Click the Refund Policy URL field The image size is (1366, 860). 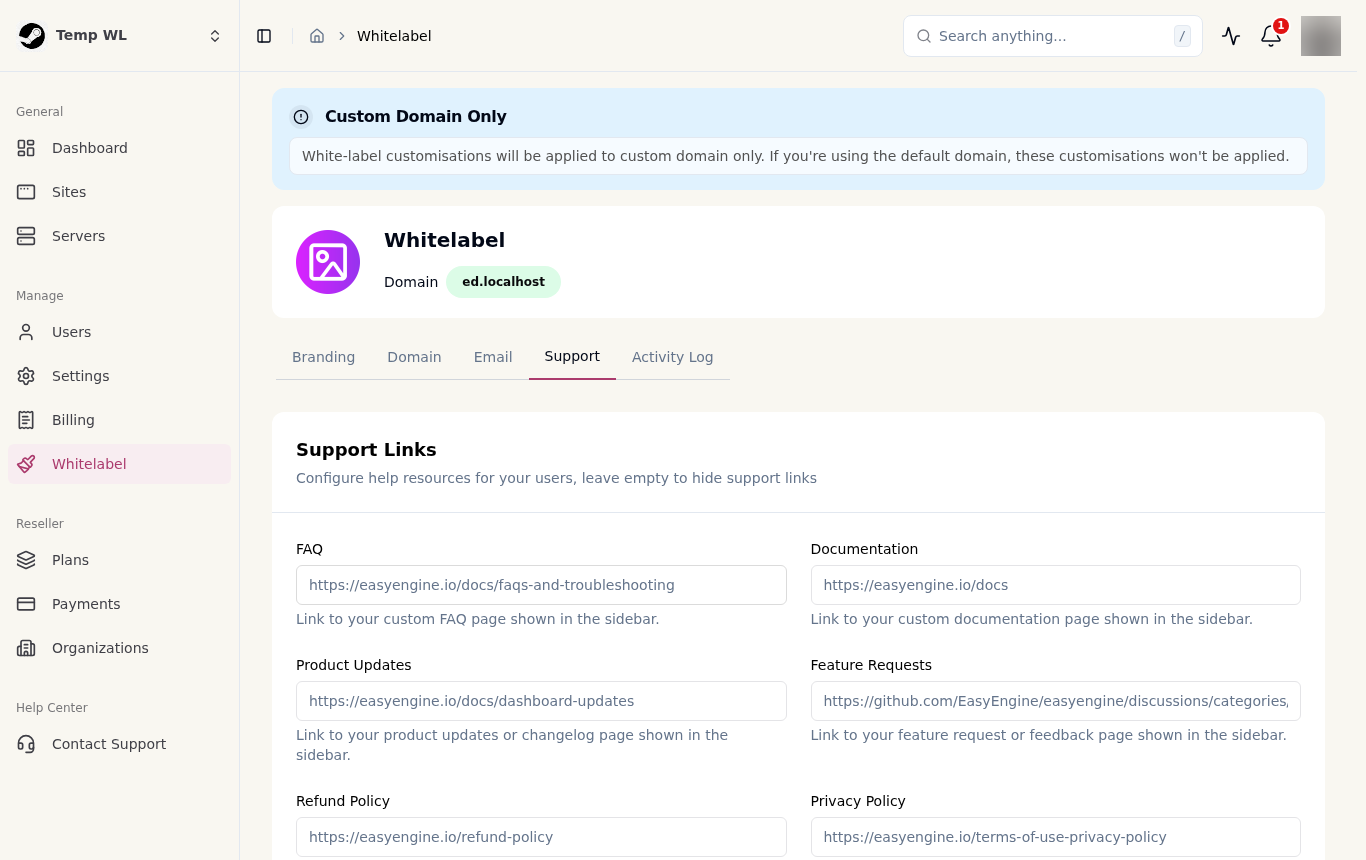pyautogui.click(x=541, y=837)
